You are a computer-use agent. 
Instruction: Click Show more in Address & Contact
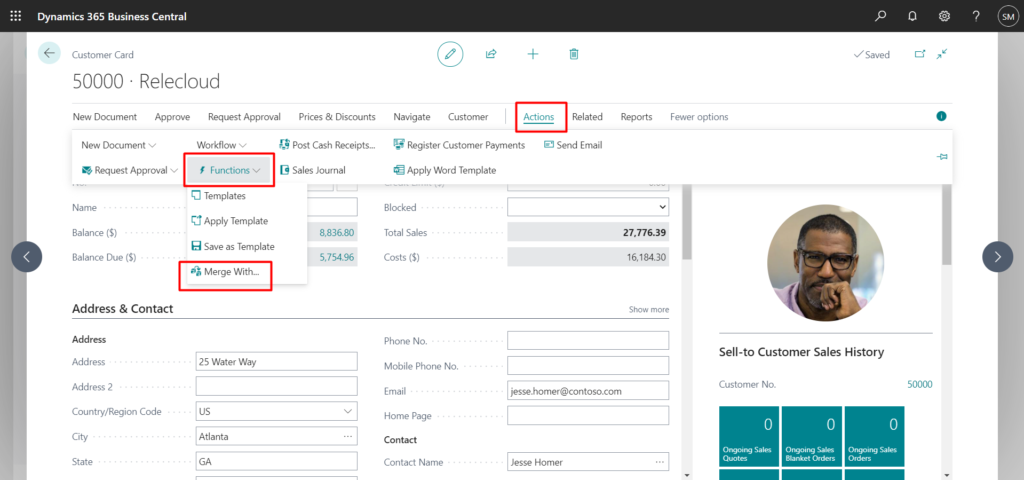click(648, 310)
